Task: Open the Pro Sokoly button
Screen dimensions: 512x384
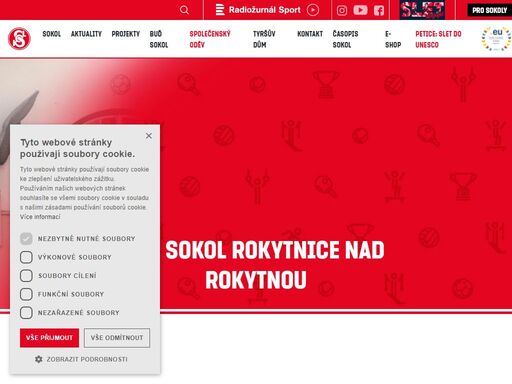Action: click(489, 10)
